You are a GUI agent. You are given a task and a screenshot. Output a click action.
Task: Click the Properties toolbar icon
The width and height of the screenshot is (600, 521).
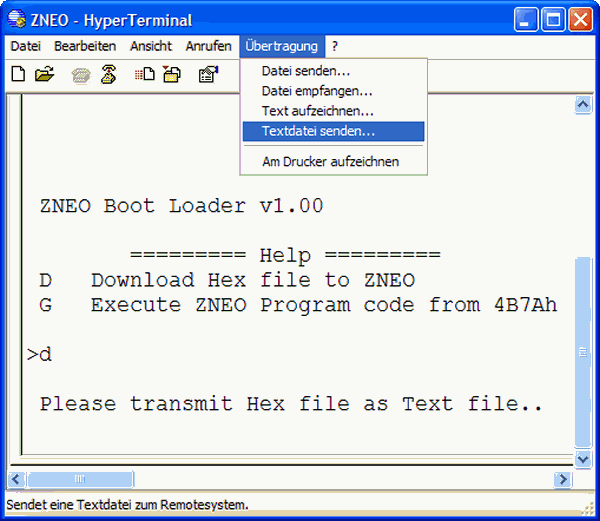209,74
